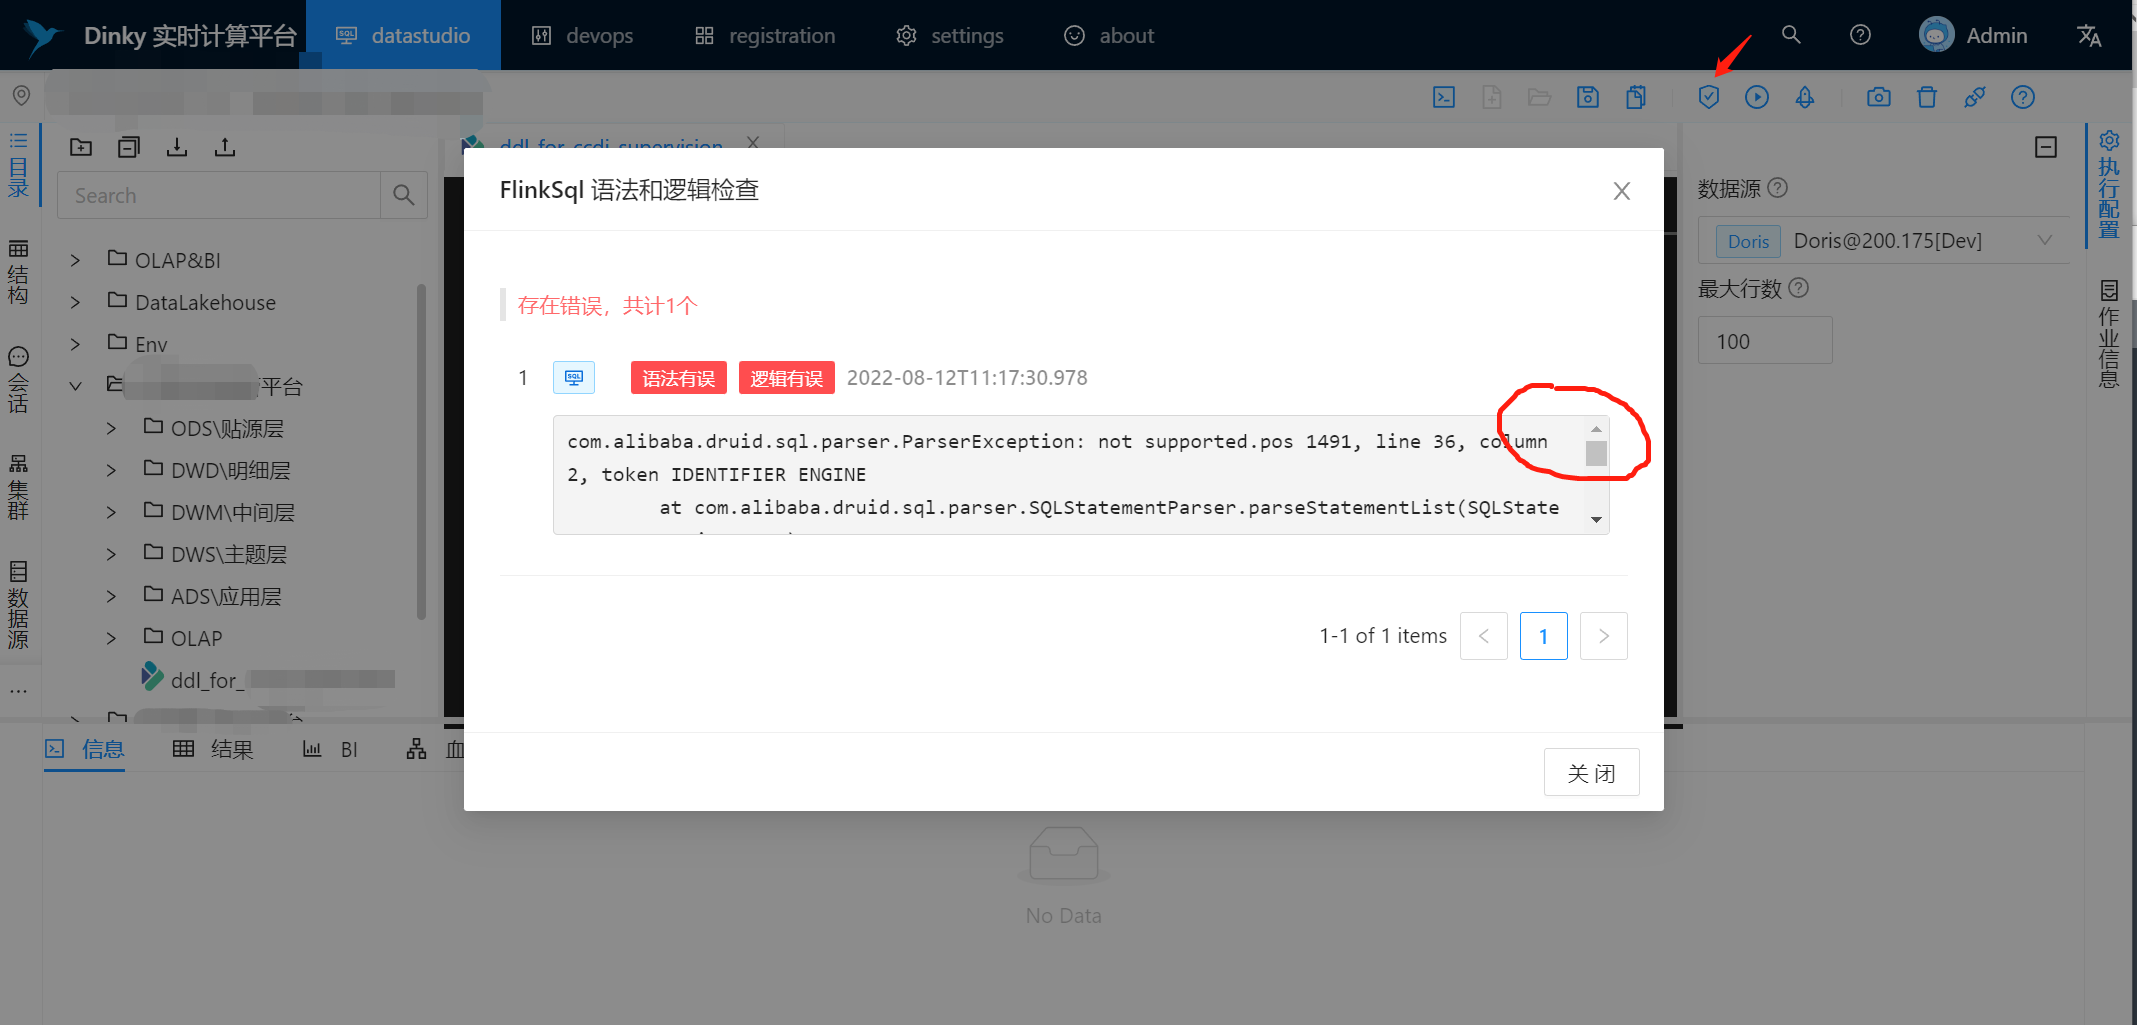
Task: Open the 集群 cluster panel
Action: [x=18, y=488]
